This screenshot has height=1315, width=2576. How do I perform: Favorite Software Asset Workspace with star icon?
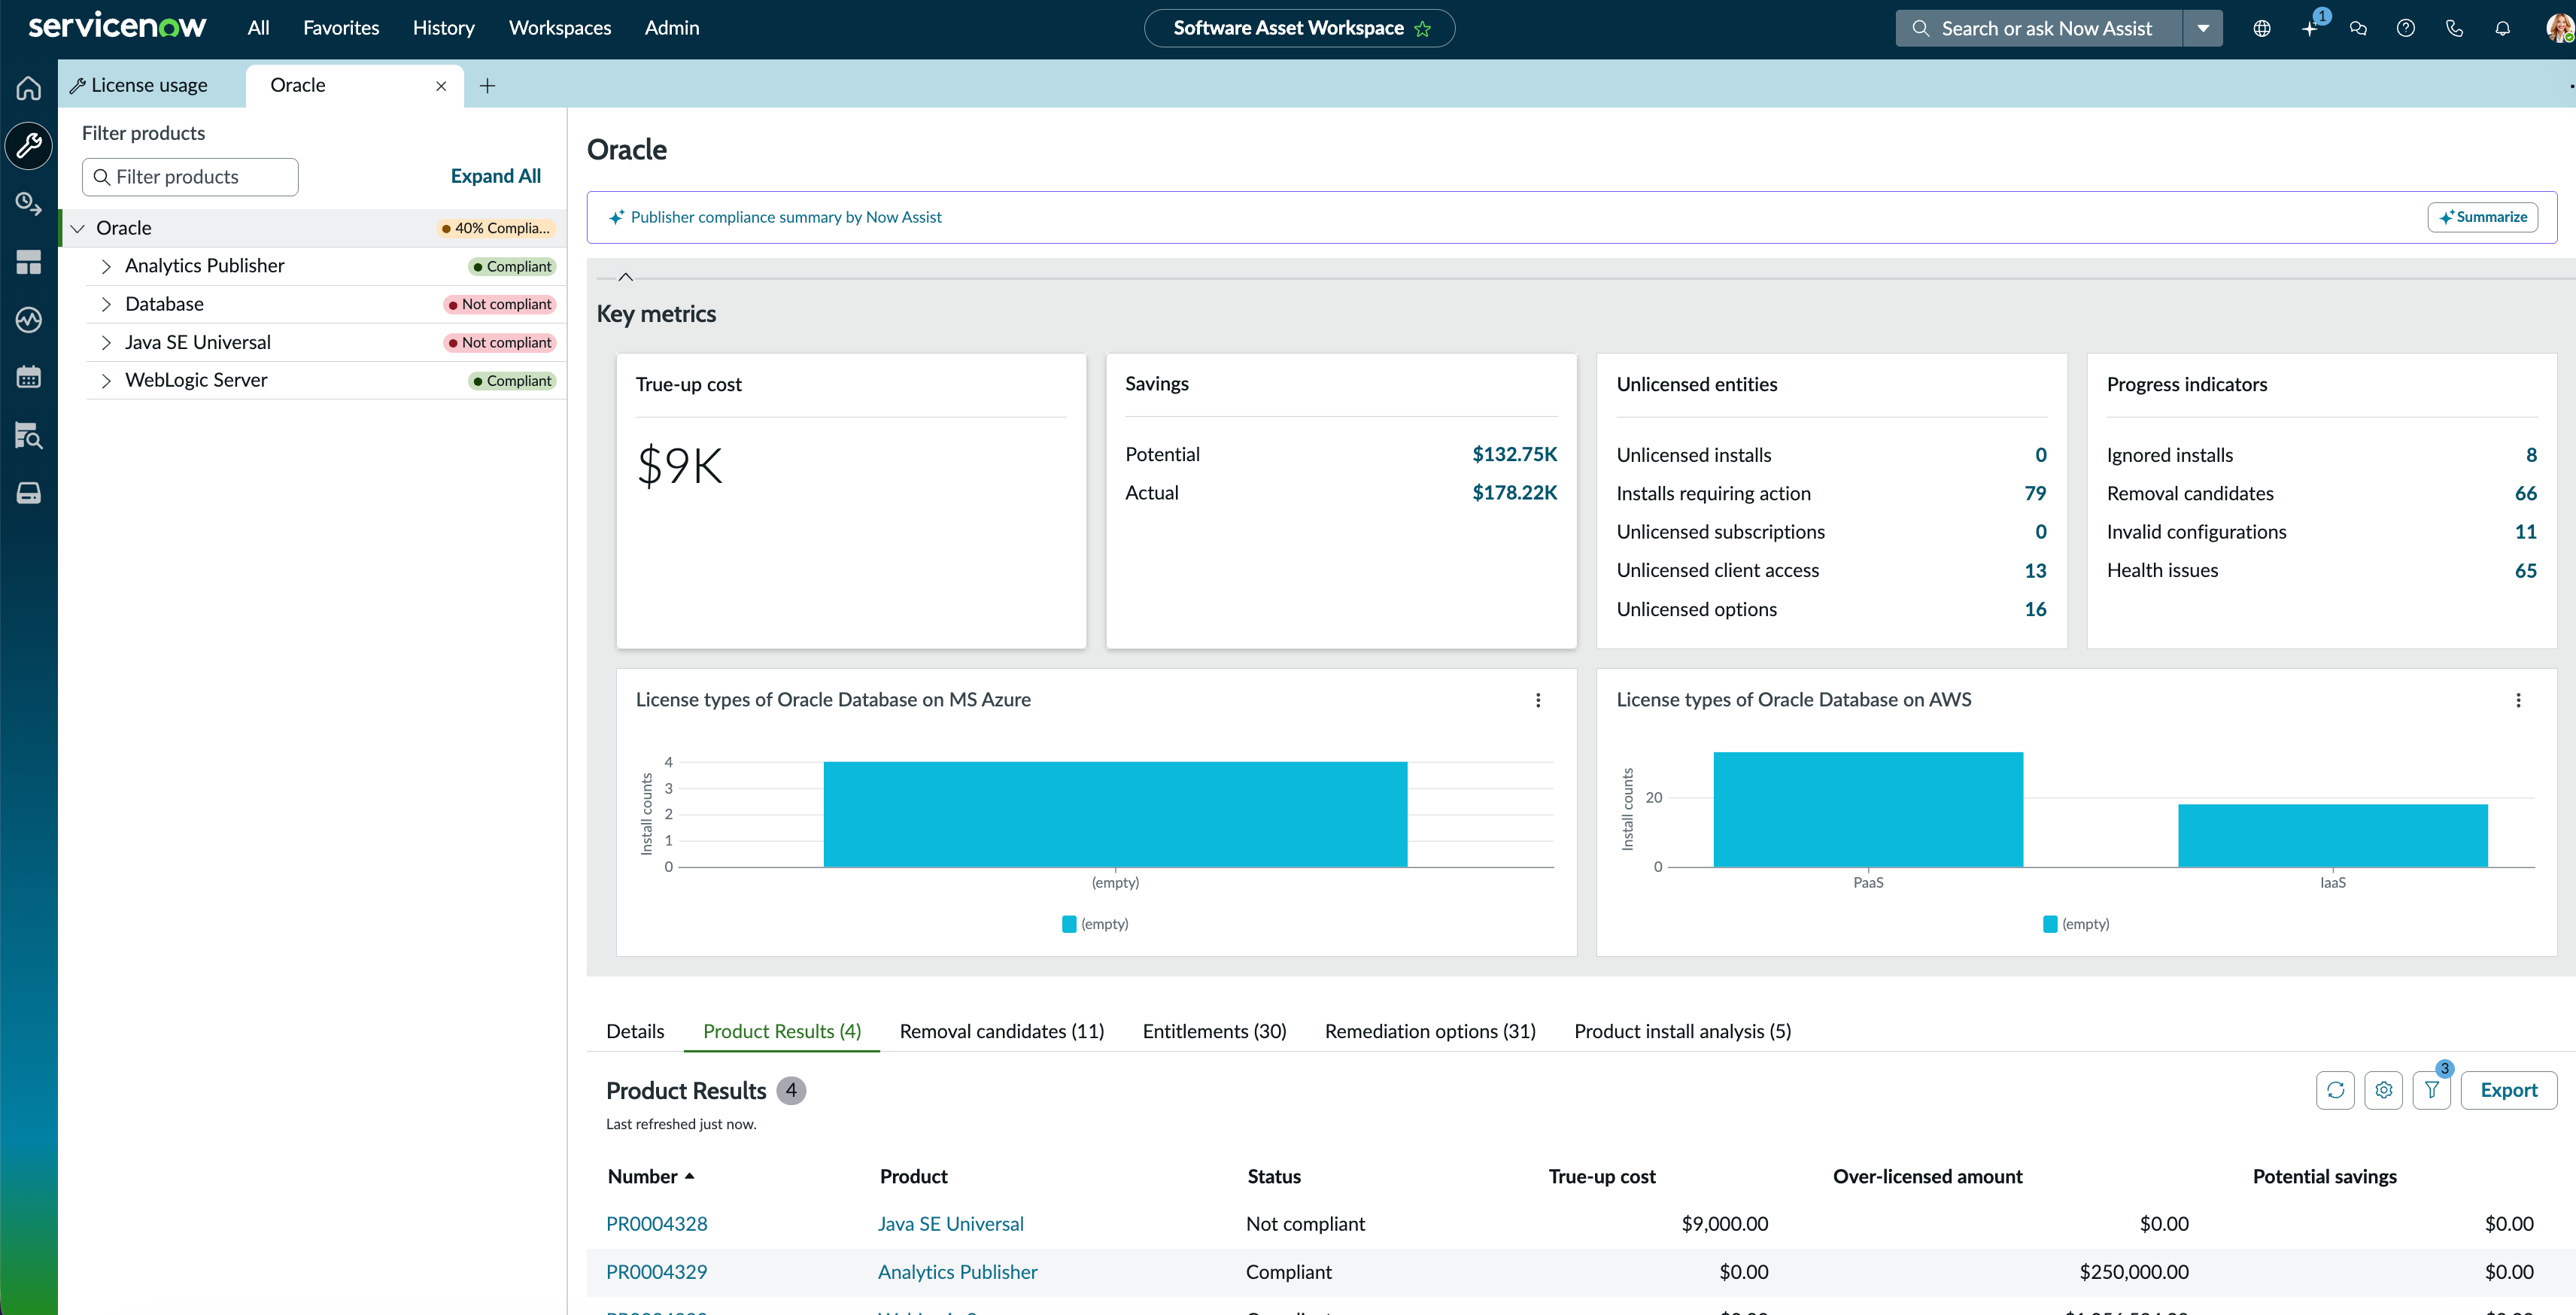tap(1423, 29)
